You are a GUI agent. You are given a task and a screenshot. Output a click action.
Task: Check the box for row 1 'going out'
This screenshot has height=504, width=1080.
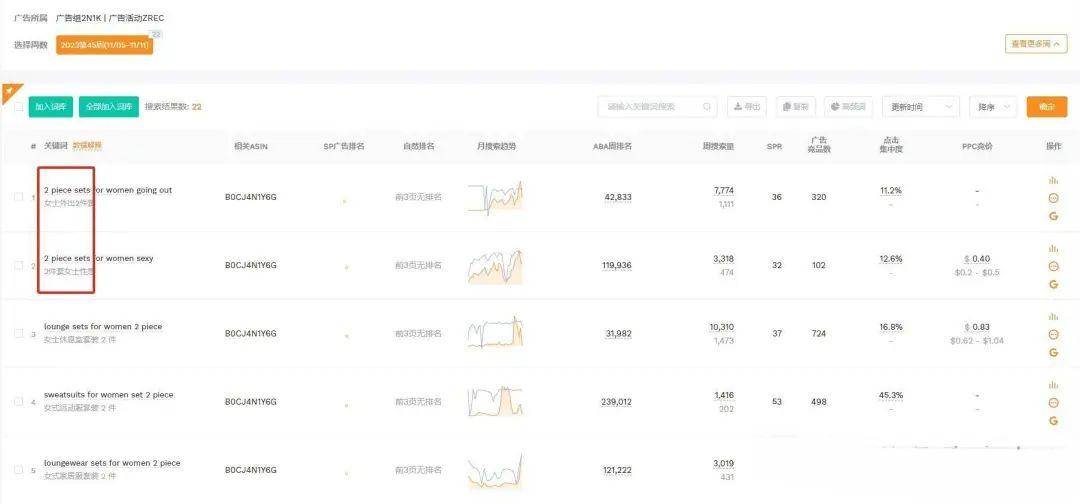[19, 197]
